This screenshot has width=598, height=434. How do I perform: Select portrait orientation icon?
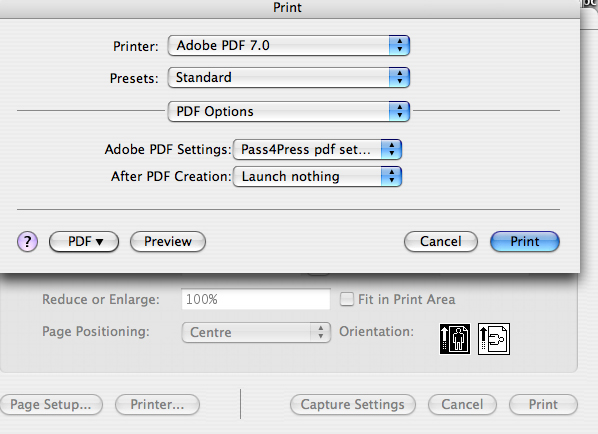pos(455,339)
